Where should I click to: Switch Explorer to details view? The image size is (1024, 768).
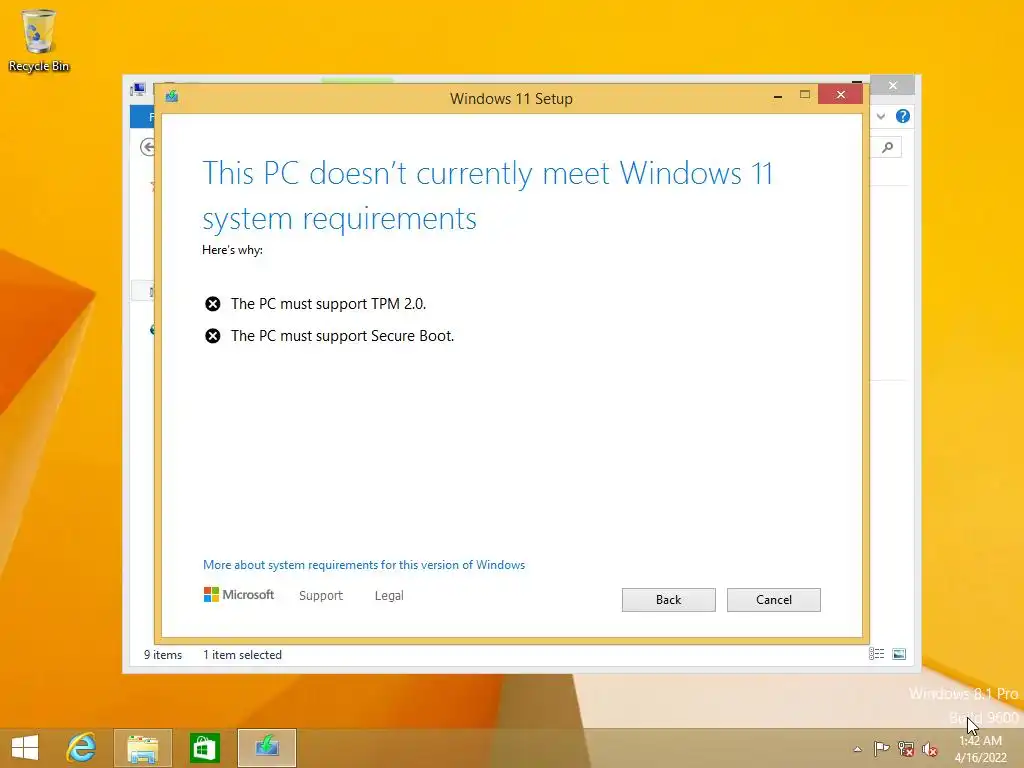(876, 654)
